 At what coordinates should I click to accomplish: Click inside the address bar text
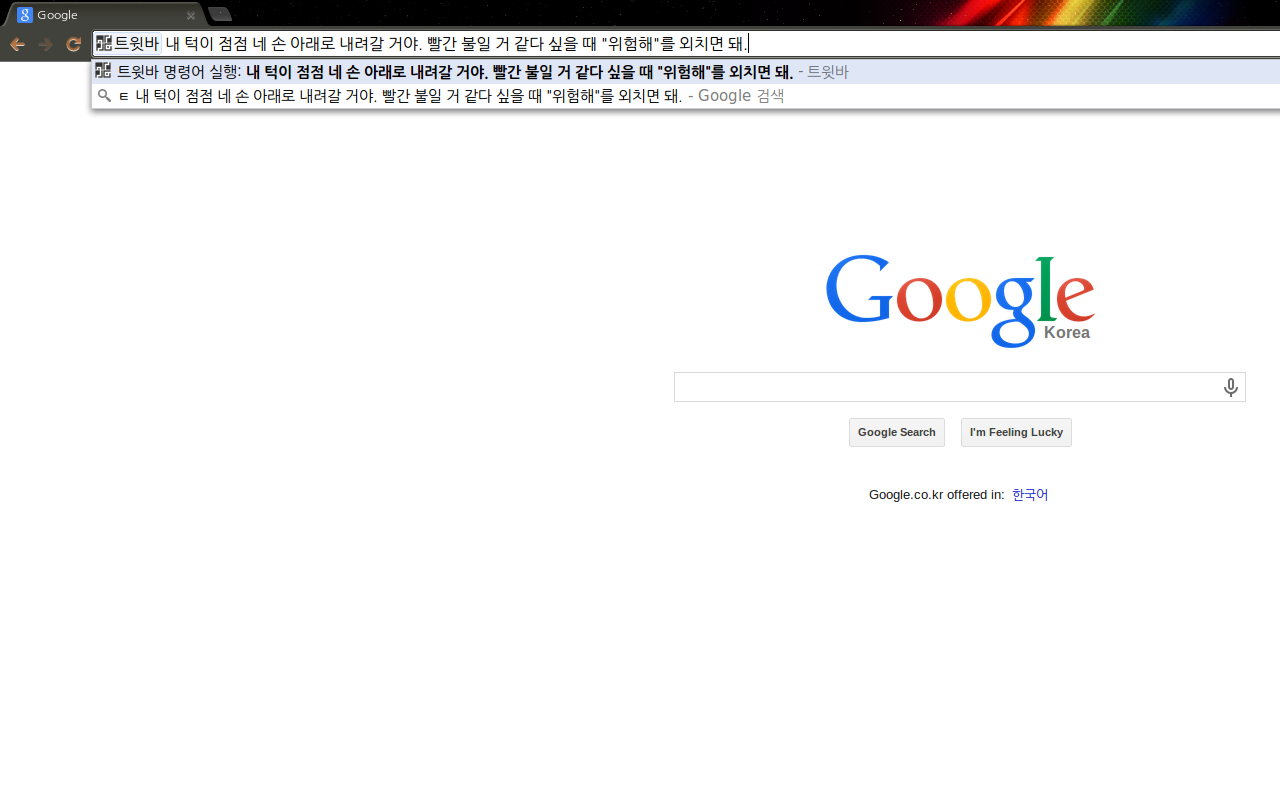456,44
